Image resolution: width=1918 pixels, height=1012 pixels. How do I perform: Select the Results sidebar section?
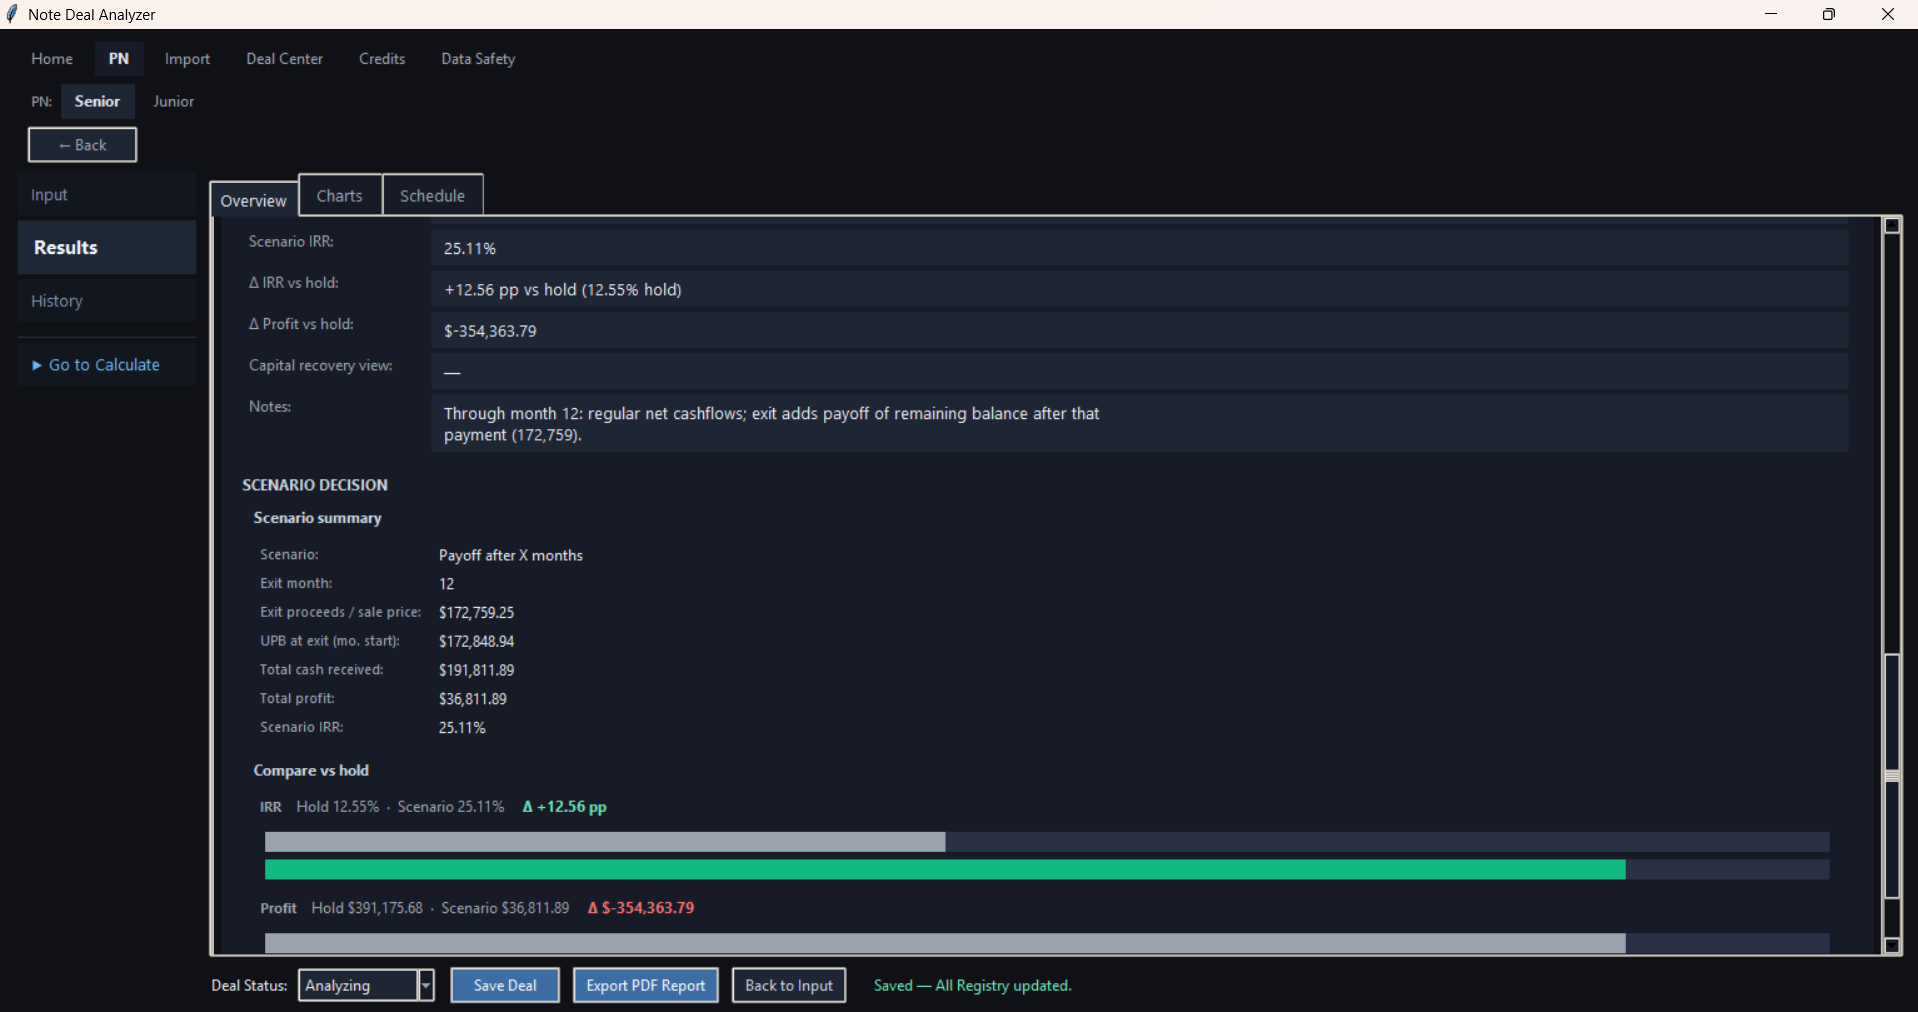click(x=106, y=247)
